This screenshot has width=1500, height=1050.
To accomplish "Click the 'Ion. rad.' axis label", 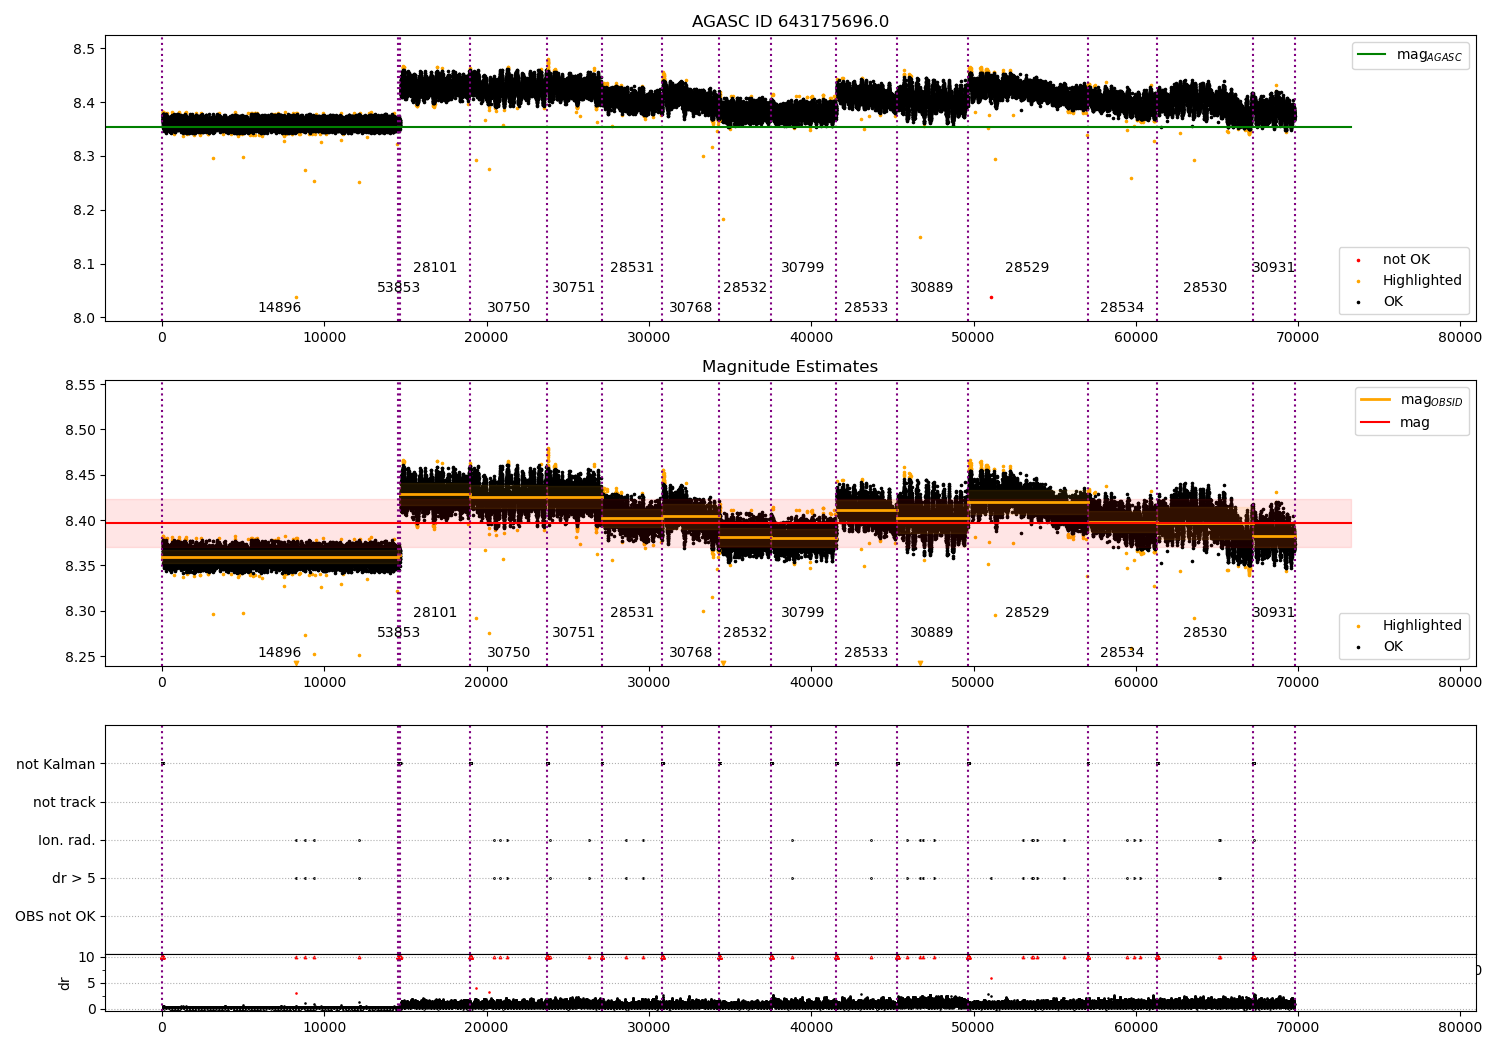I will point(67,840).
